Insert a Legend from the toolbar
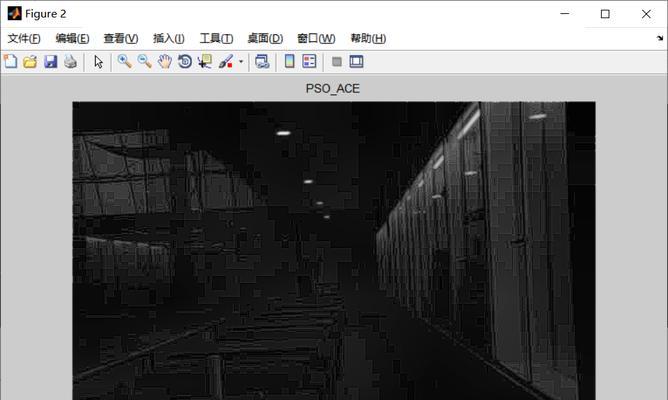This screenshot has height=400, width=668. 309,62
